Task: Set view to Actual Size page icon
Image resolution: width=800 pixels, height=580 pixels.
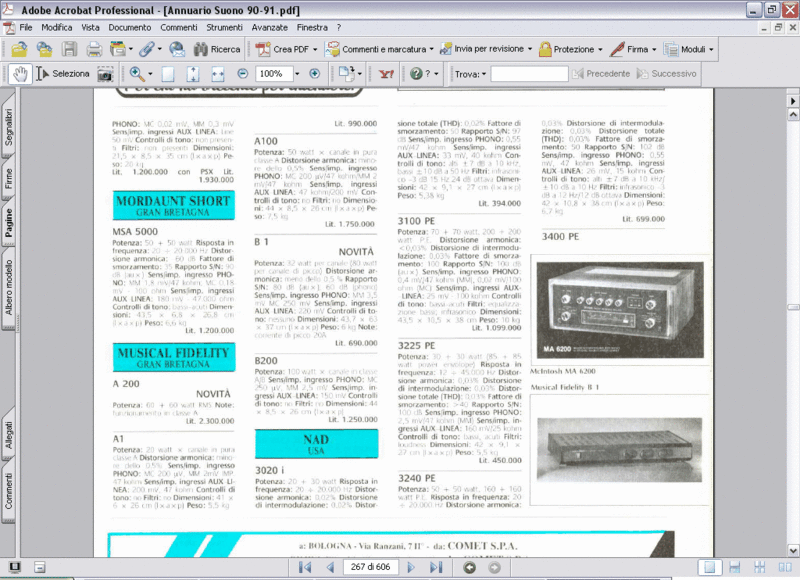Action: (168, 74)
